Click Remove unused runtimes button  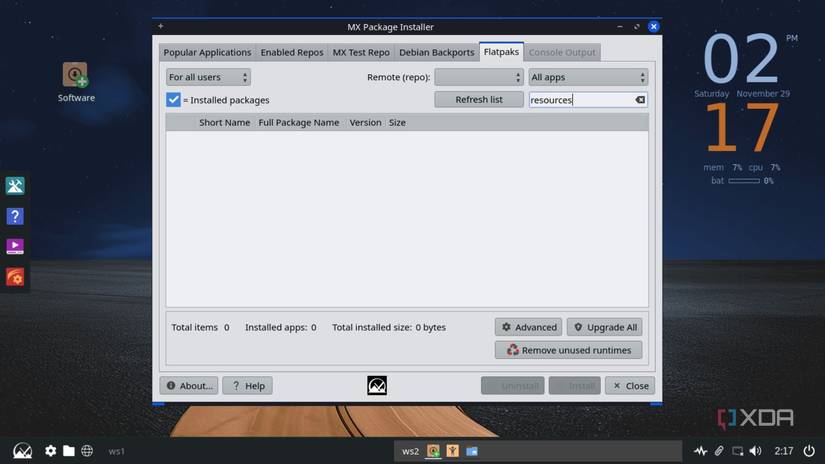click(569, 350)
